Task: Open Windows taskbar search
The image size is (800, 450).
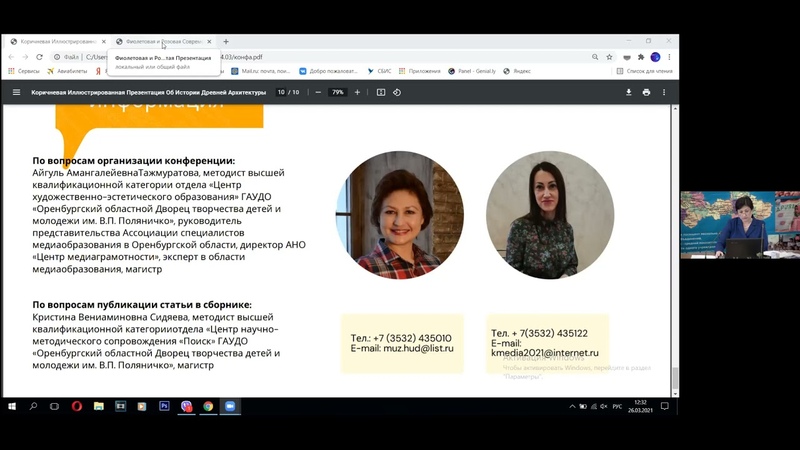Action: coord(33,406)
